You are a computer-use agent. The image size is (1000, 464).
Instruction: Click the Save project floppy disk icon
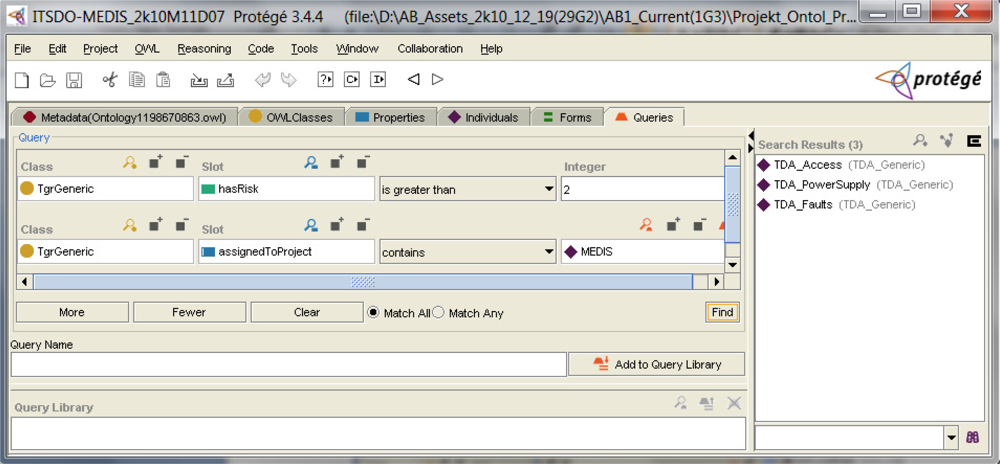[x=73, y=80]
